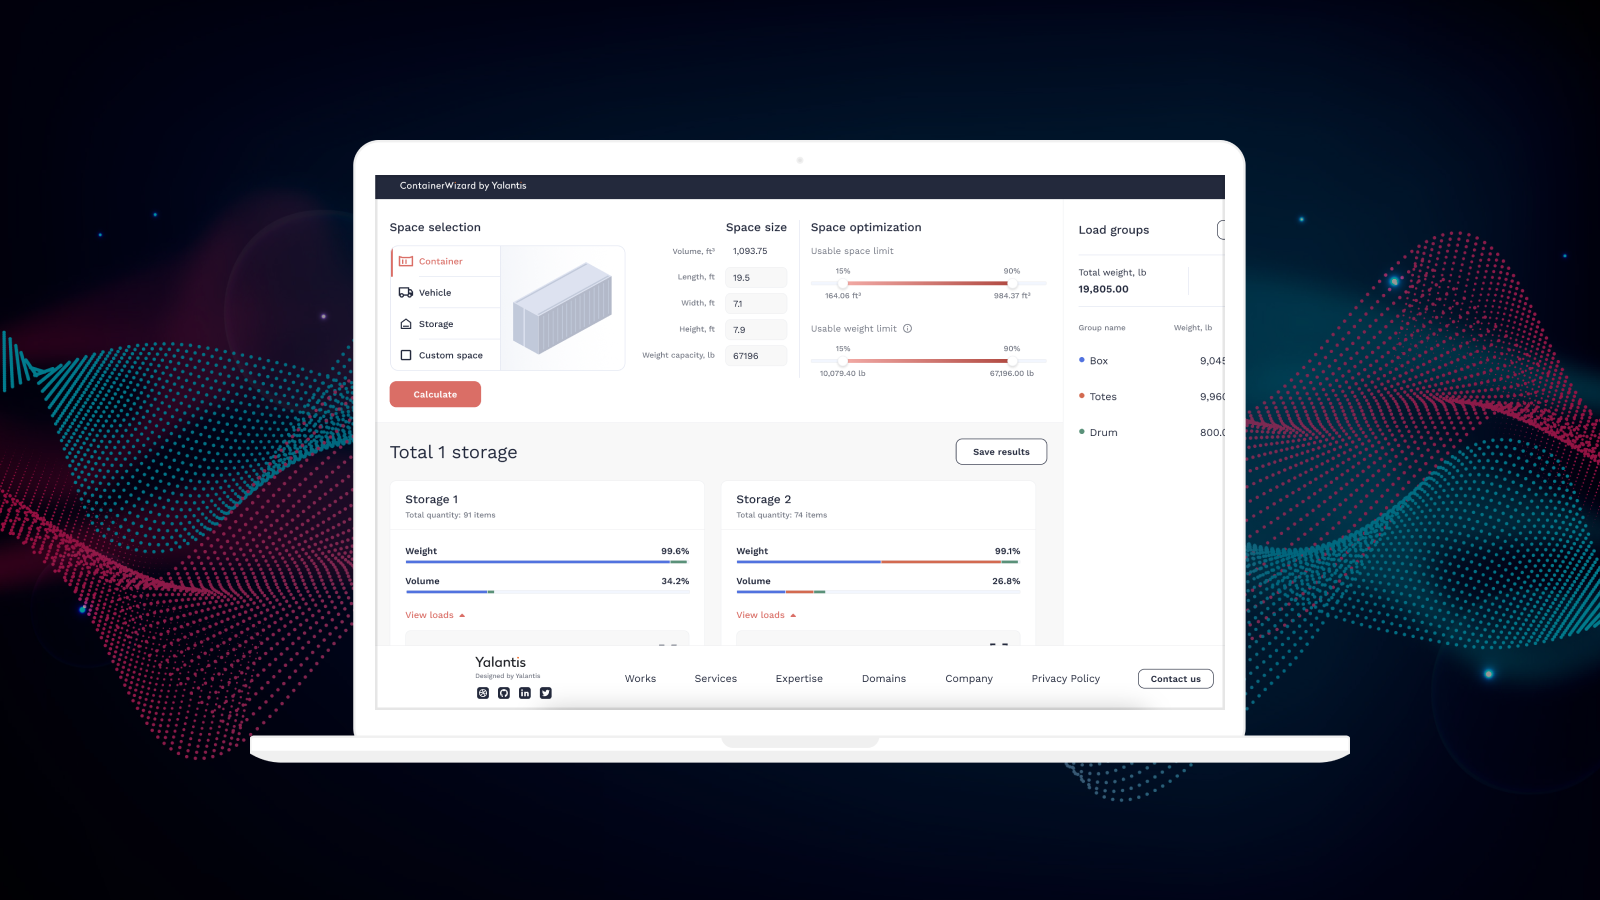
Task: Open the LinkedIn icon in footer
Action: click(x=525, y=693)
